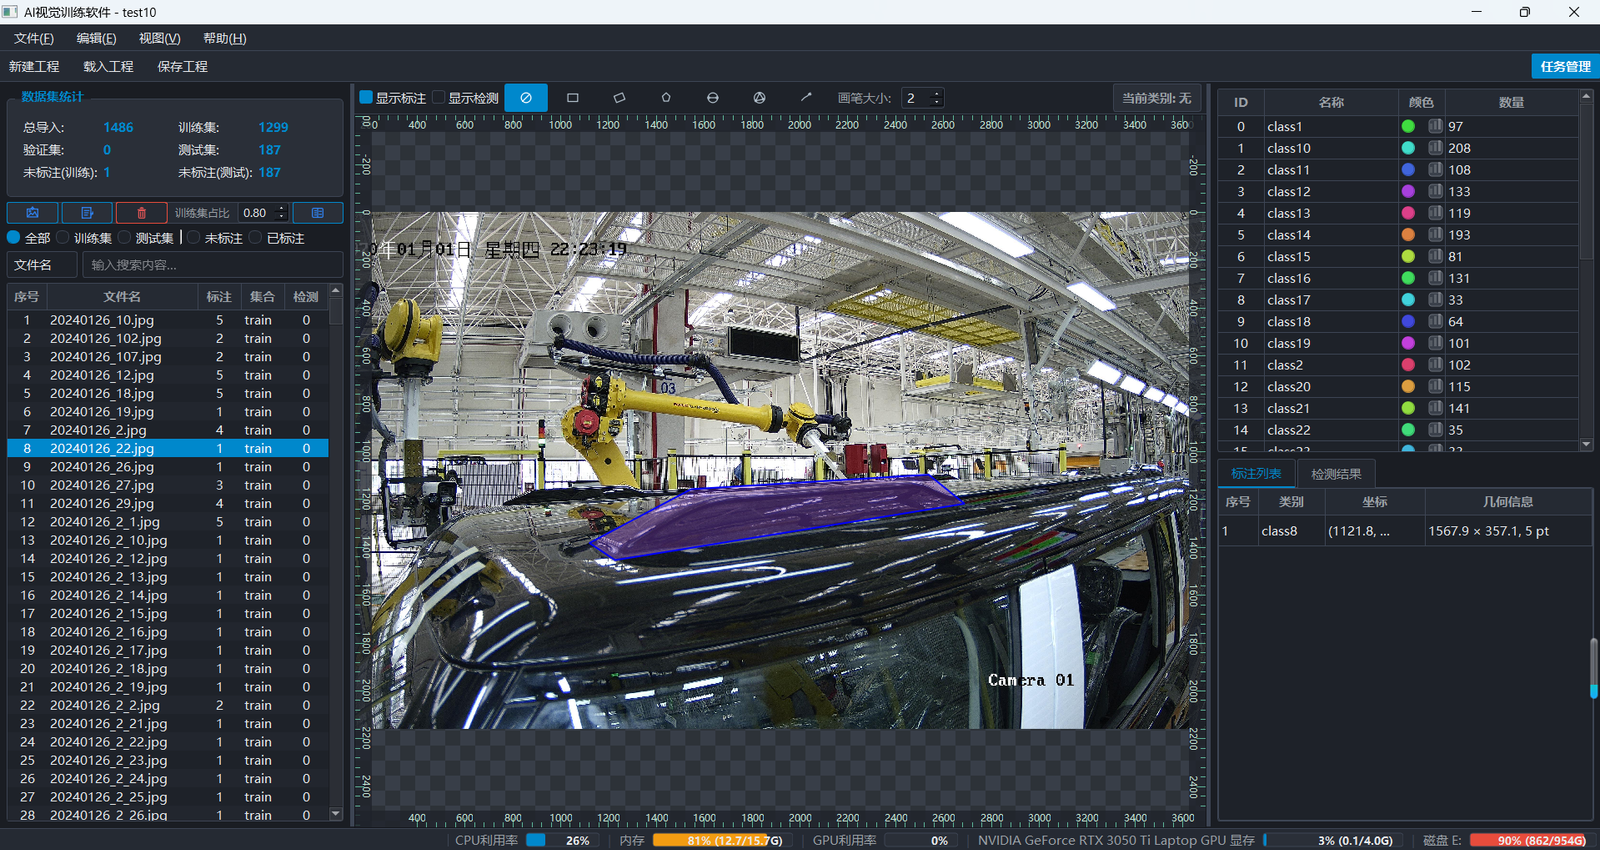This screenshot has height=850, width=1600.
Task: Click the bar chart icon for class16
Action: (x=1435, y=278)
